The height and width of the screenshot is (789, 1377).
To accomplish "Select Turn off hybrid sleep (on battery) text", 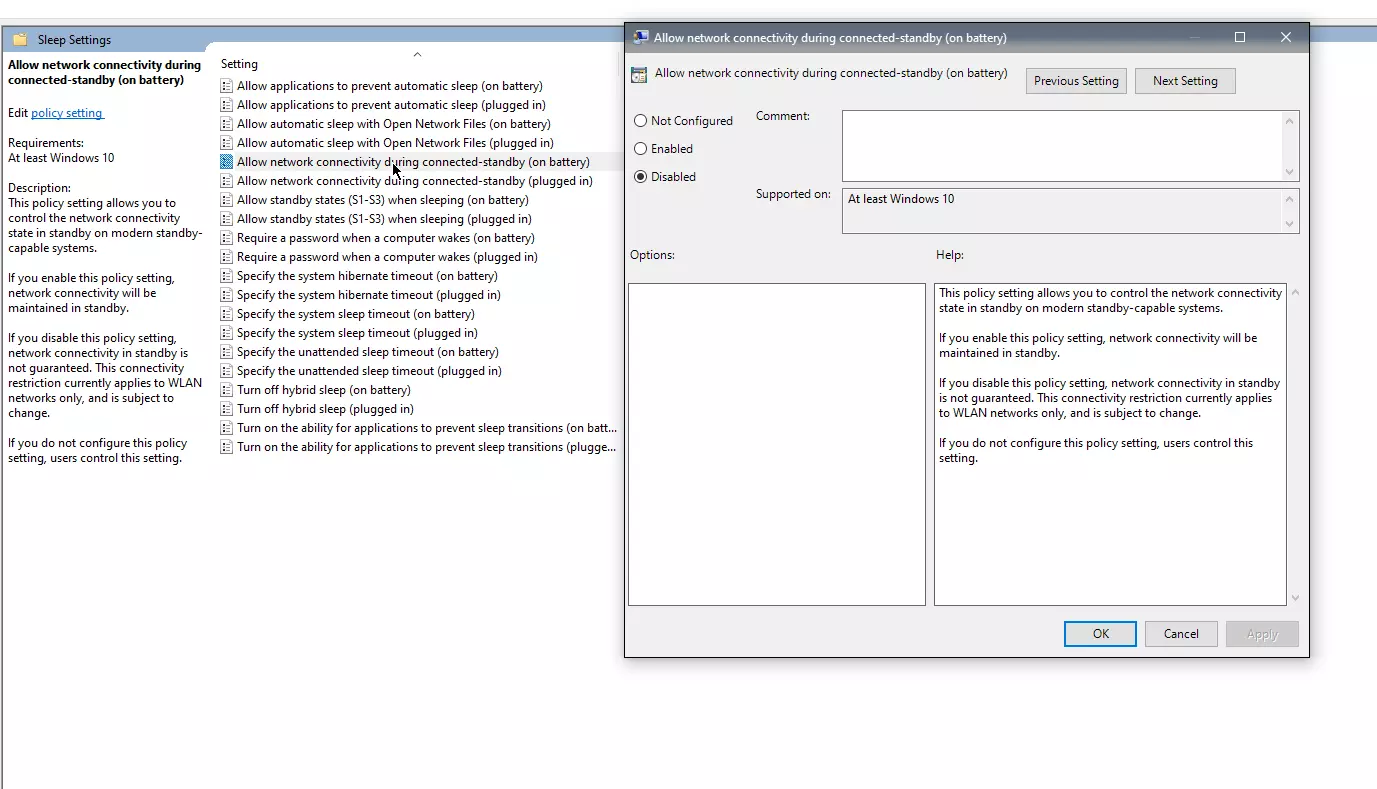I will coord(324,390).
